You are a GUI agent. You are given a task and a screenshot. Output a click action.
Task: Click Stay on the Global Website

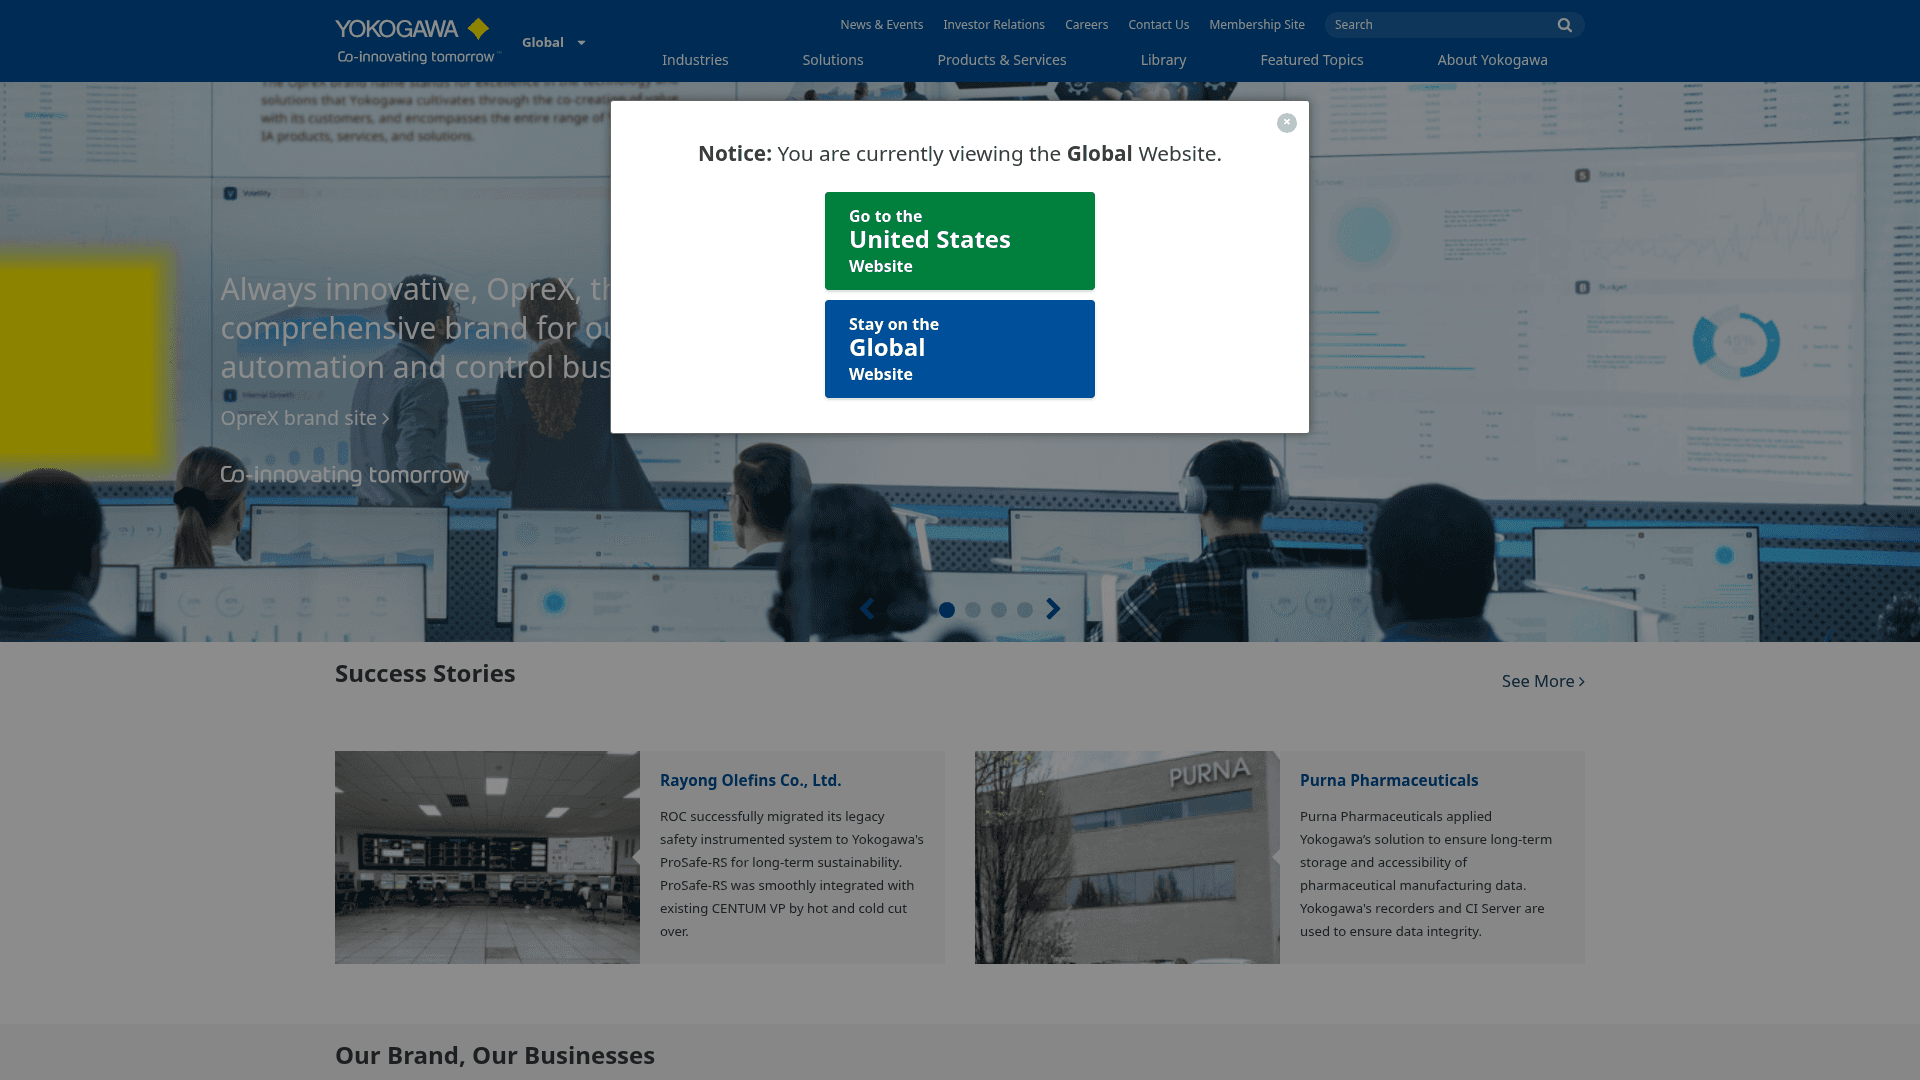[959, 348]
